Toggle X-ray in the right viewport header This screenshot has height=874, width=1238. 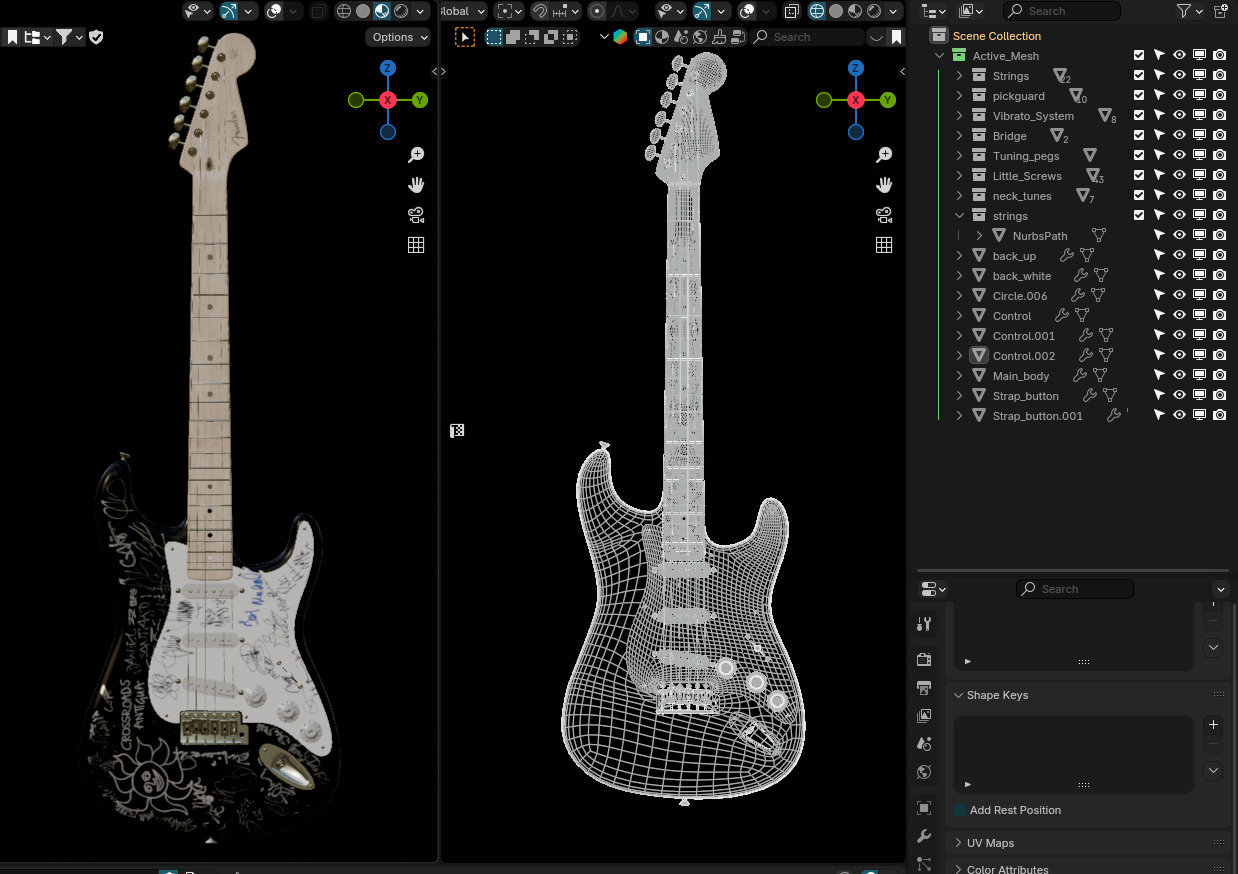791,11
